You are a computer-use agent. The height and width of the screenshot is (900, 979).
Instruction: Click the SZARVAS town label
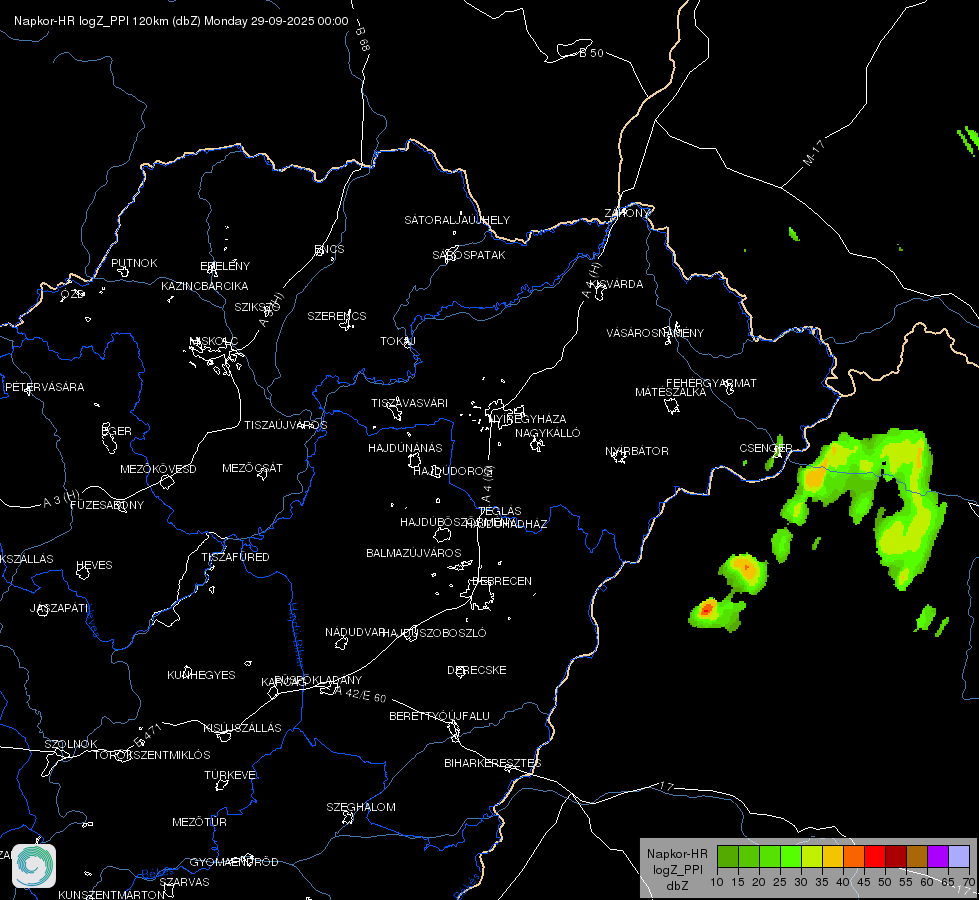pos(184,882)
